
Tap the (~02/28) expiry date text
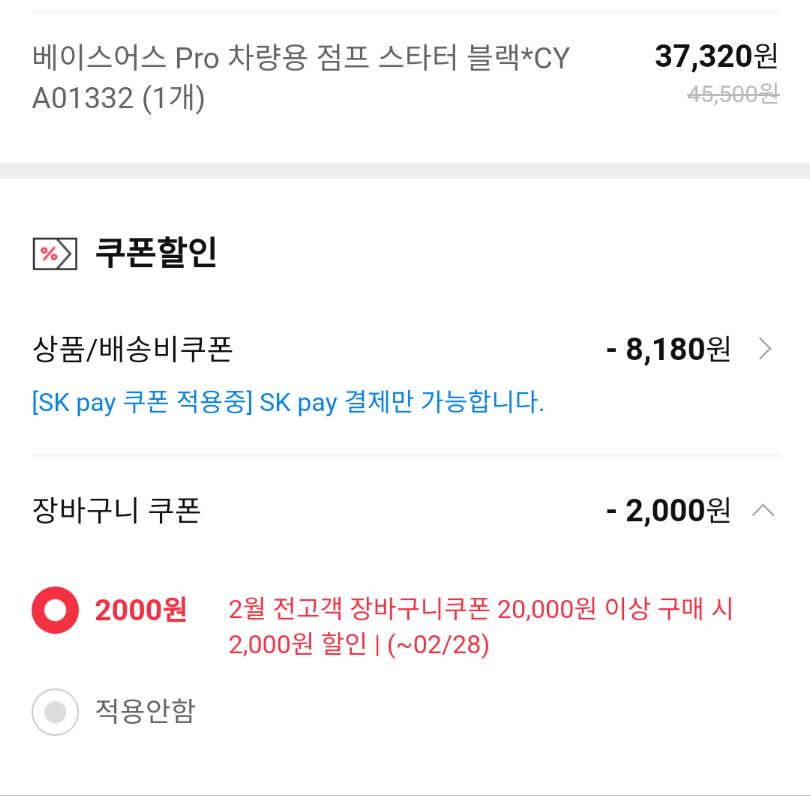coord(438,645)
